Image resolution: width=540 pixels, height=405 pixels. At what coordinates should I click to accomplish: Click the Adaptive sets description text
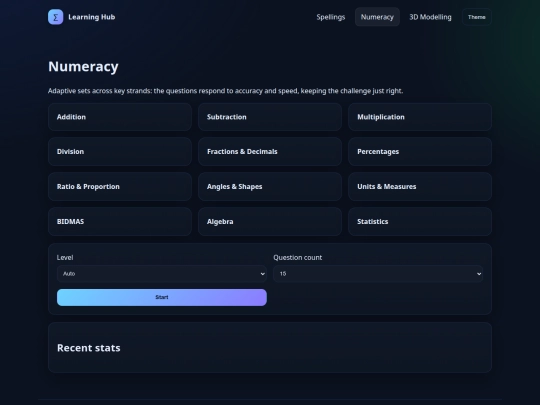[x=226, y=91]
